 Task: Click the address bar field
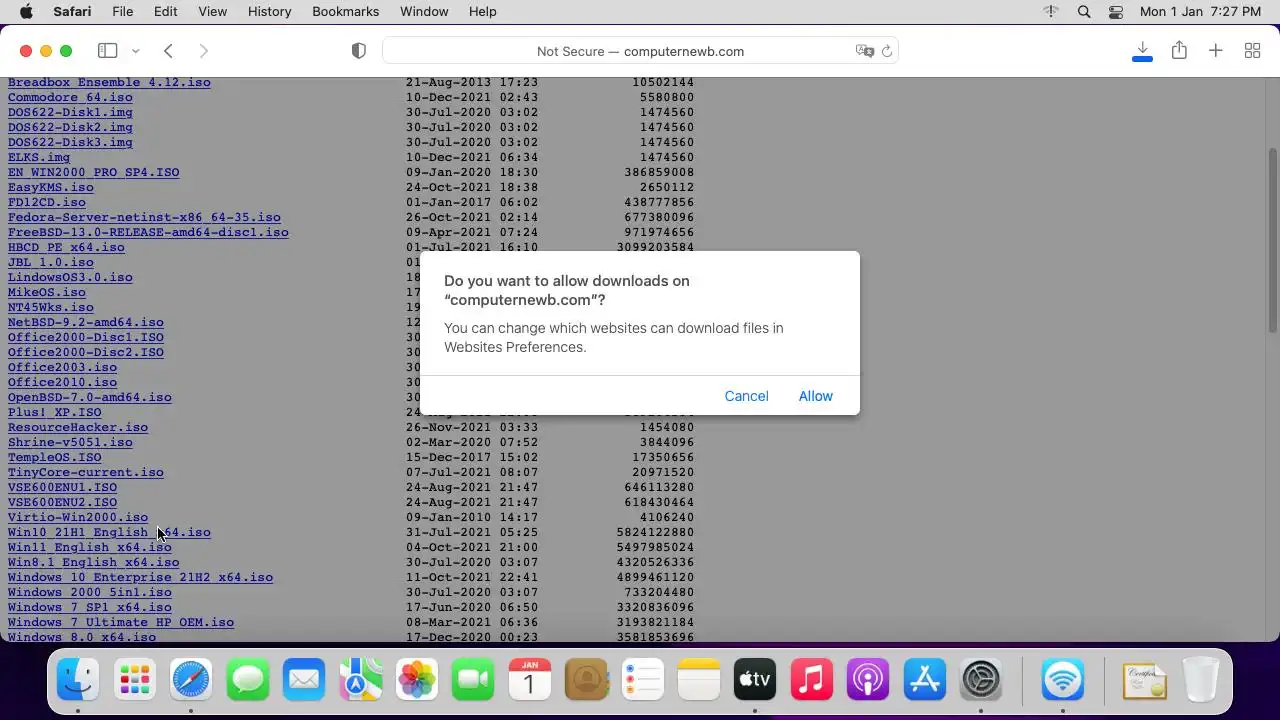640,51
